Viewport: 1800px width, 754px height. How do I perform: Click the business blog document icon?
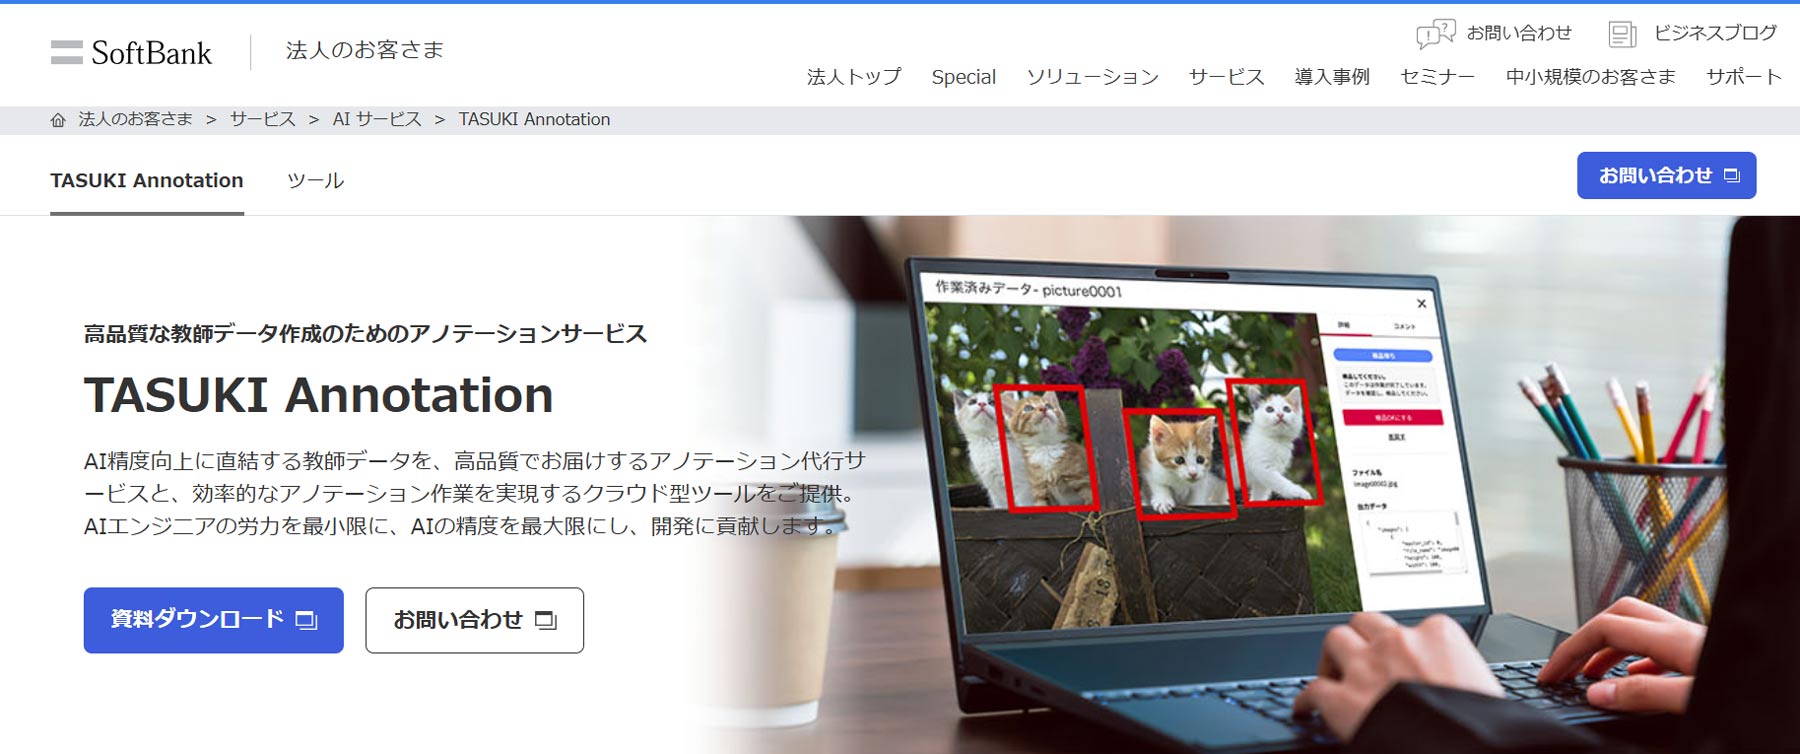pyautogui.click(x=1622, y=34)
